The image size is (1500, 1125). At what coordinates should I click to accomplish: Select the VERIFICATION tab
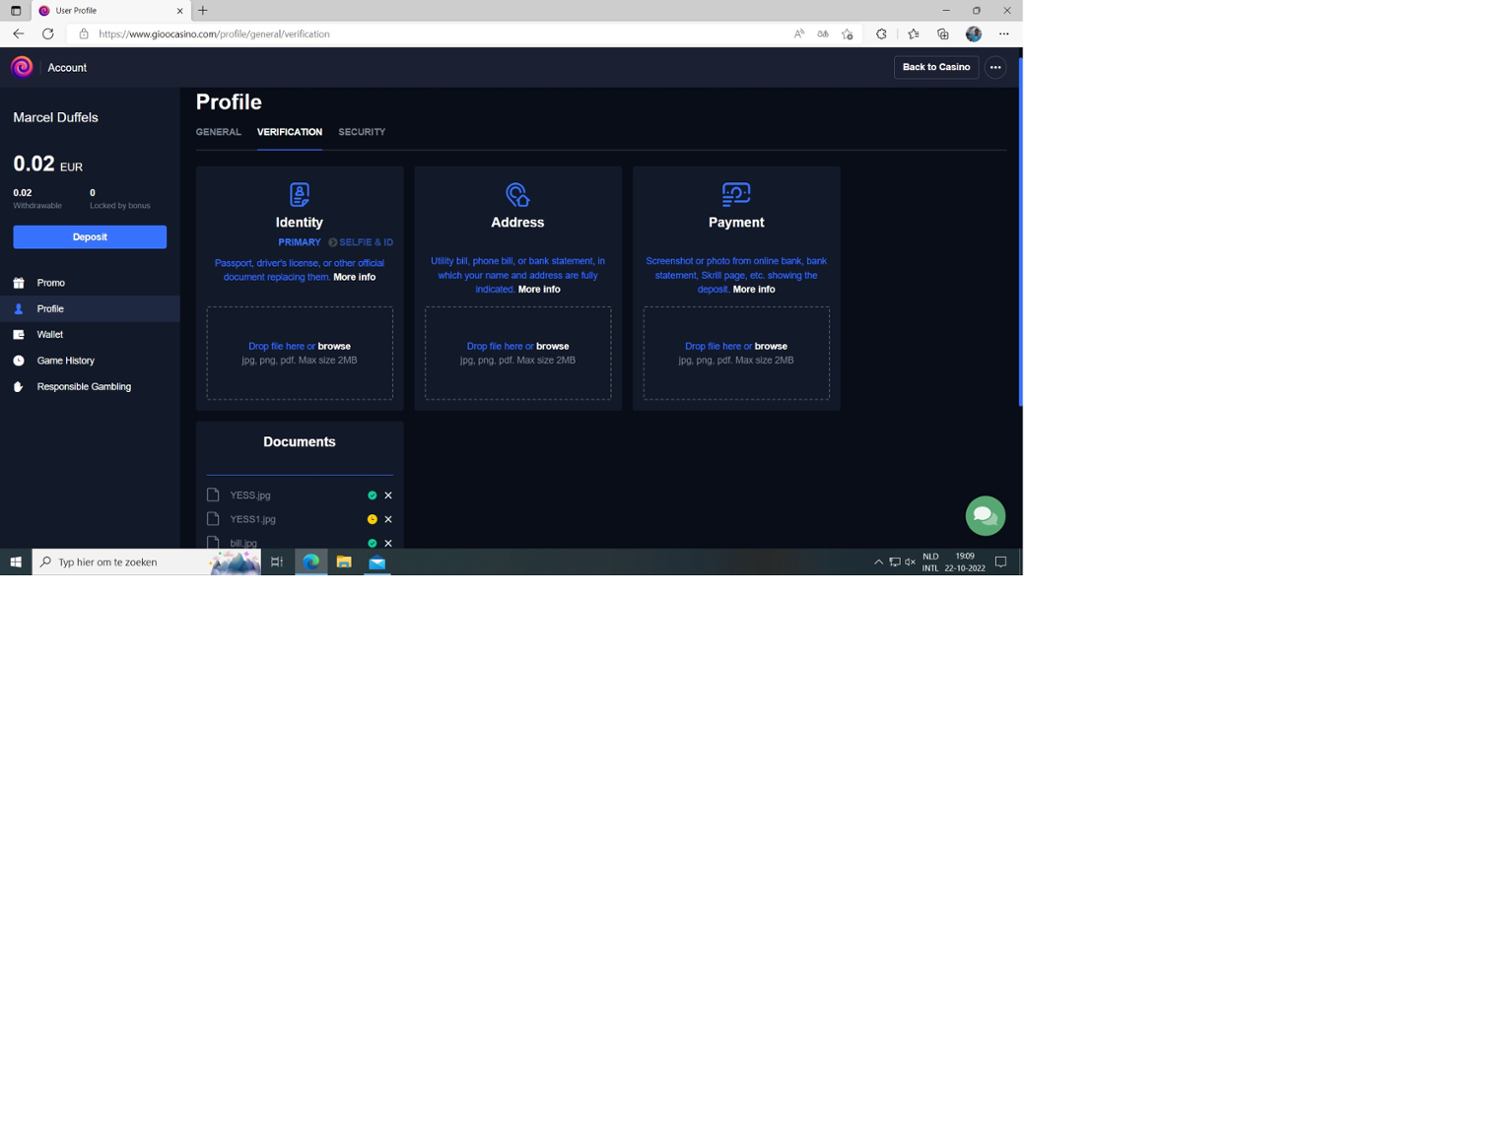point(289,132)
